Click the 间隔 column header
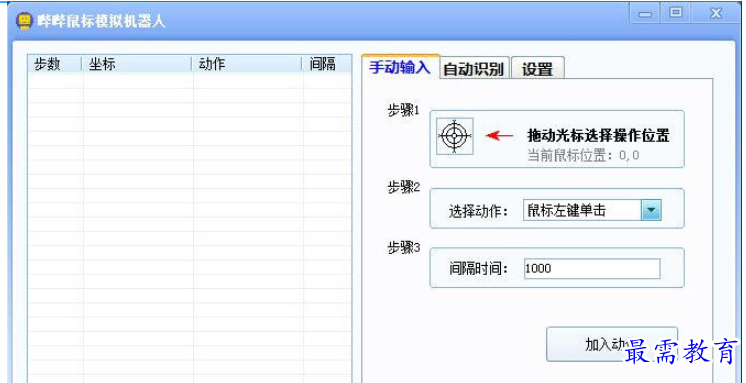 327,64
